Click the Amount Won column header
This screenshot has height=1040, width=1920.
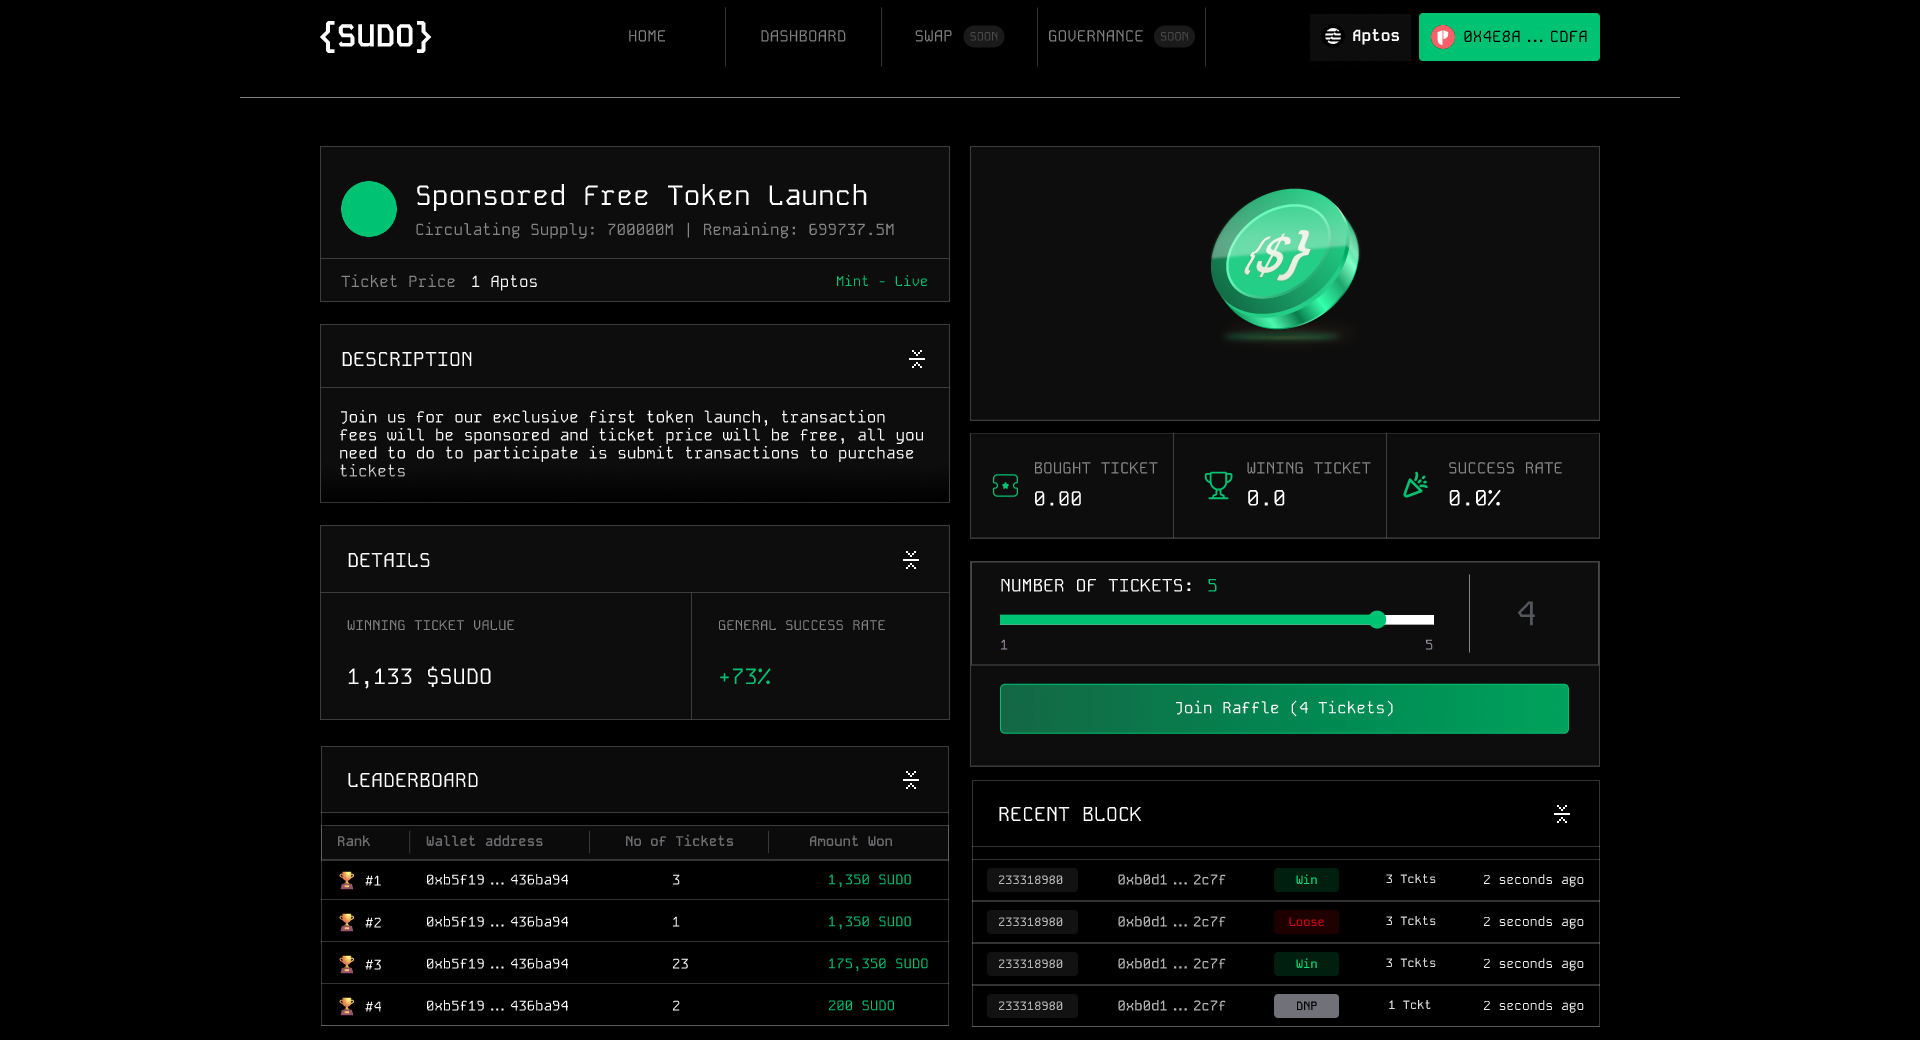851,841
